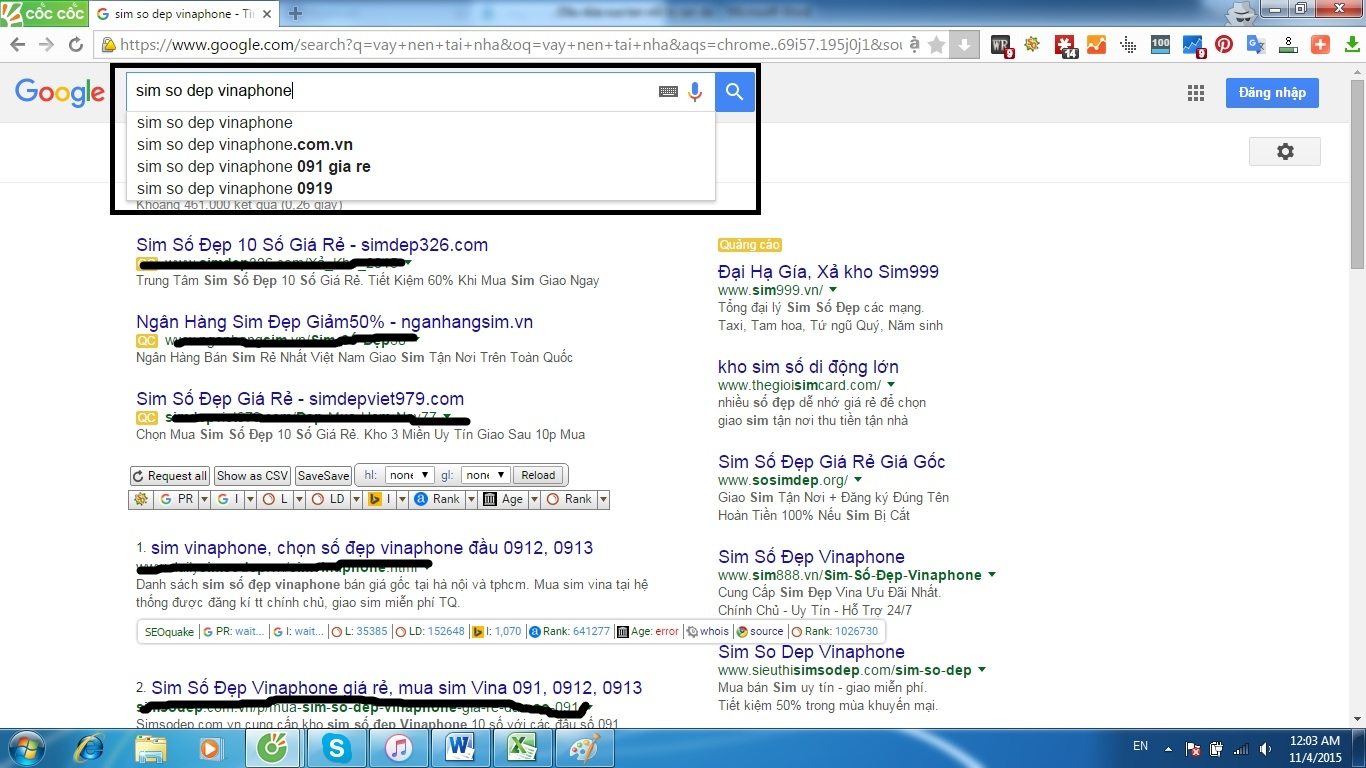This screenshot has height=768, width=1366.
Task: Activate voice search microphone icon
Action: (x=696, y=92)
